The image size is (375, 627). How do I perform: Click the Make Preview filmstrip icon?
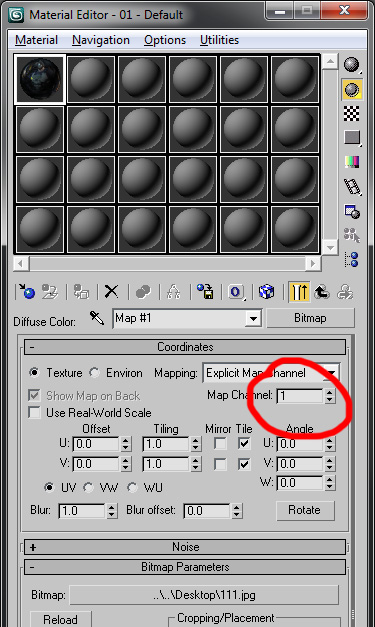[x=352, y=186]
